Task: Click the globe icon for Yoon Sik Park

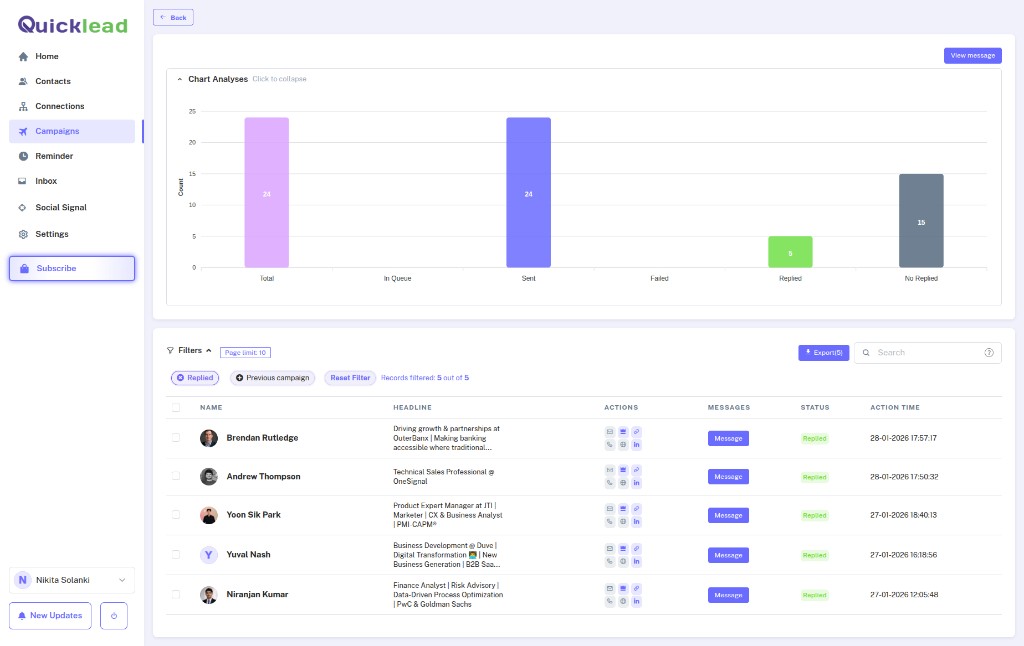Action: pos(624,522)
